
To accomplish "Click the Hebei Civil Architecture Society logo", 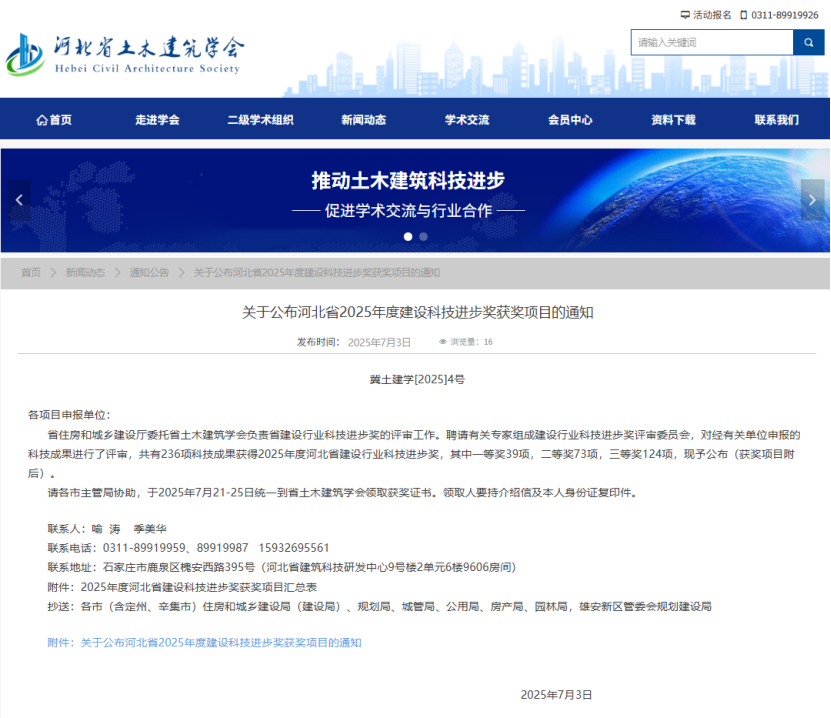I will point(125,54).
